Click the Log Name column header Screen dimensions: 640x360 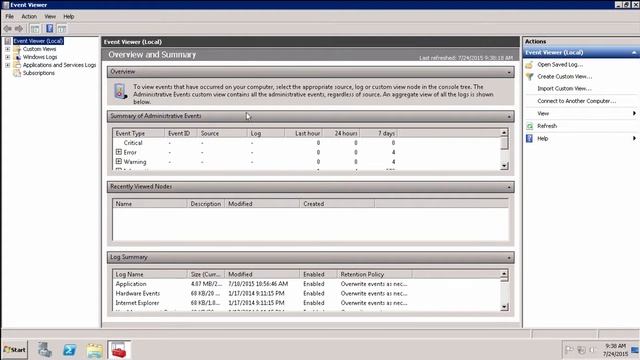pyautogui.click(x=149, y=274)
